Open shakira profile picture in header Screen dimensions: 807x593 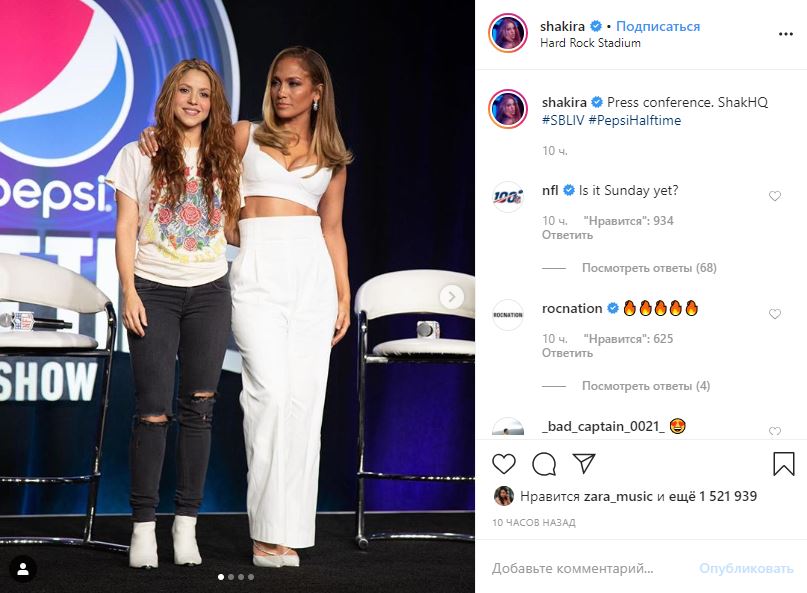(x=508, y=33)
